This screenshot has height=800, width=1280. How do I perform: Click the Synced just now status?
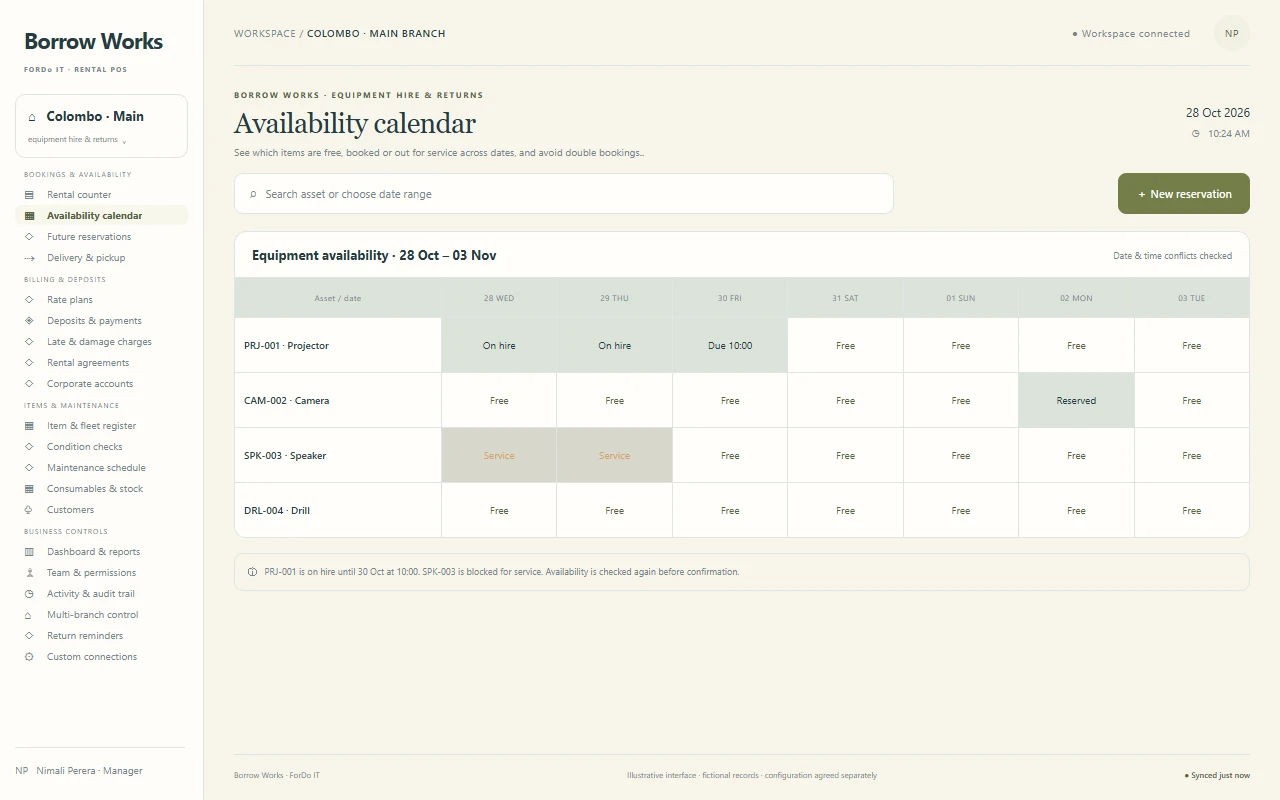1217,775
